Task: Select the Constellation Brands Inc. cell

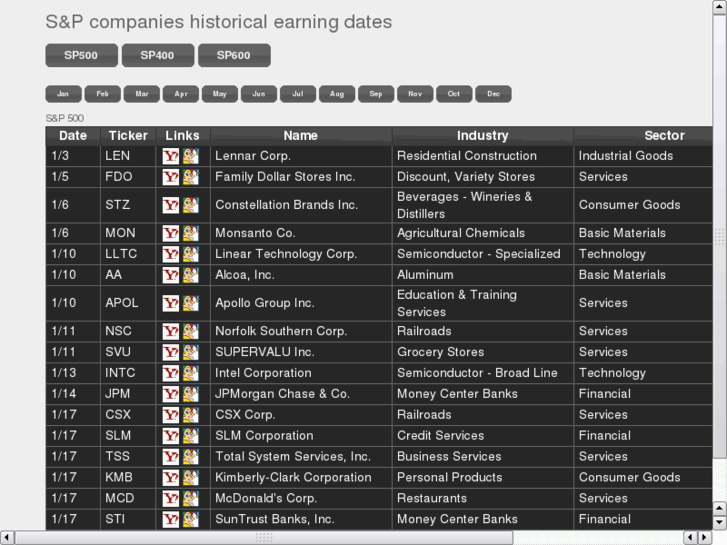Action: pos(301,205)
